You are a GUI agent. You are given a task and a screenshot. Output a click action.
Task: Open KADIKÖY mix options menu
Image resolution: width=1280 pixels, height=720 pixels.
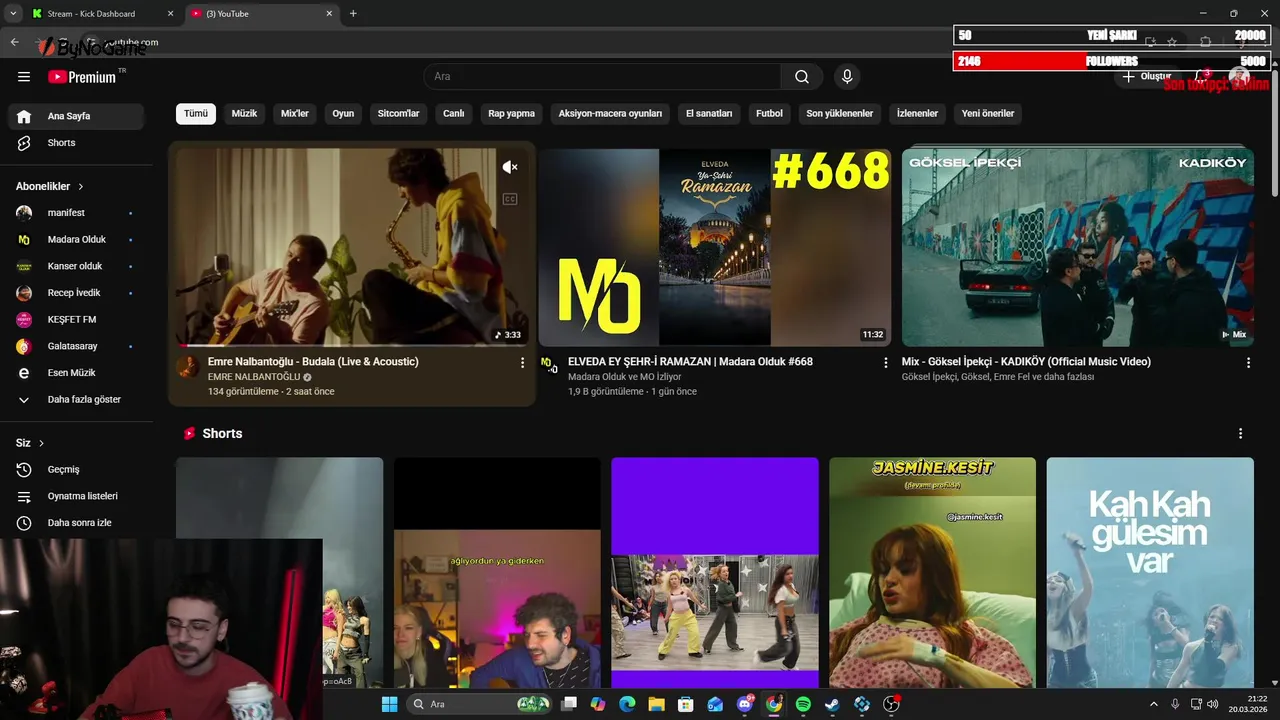tap(1248, 363)
